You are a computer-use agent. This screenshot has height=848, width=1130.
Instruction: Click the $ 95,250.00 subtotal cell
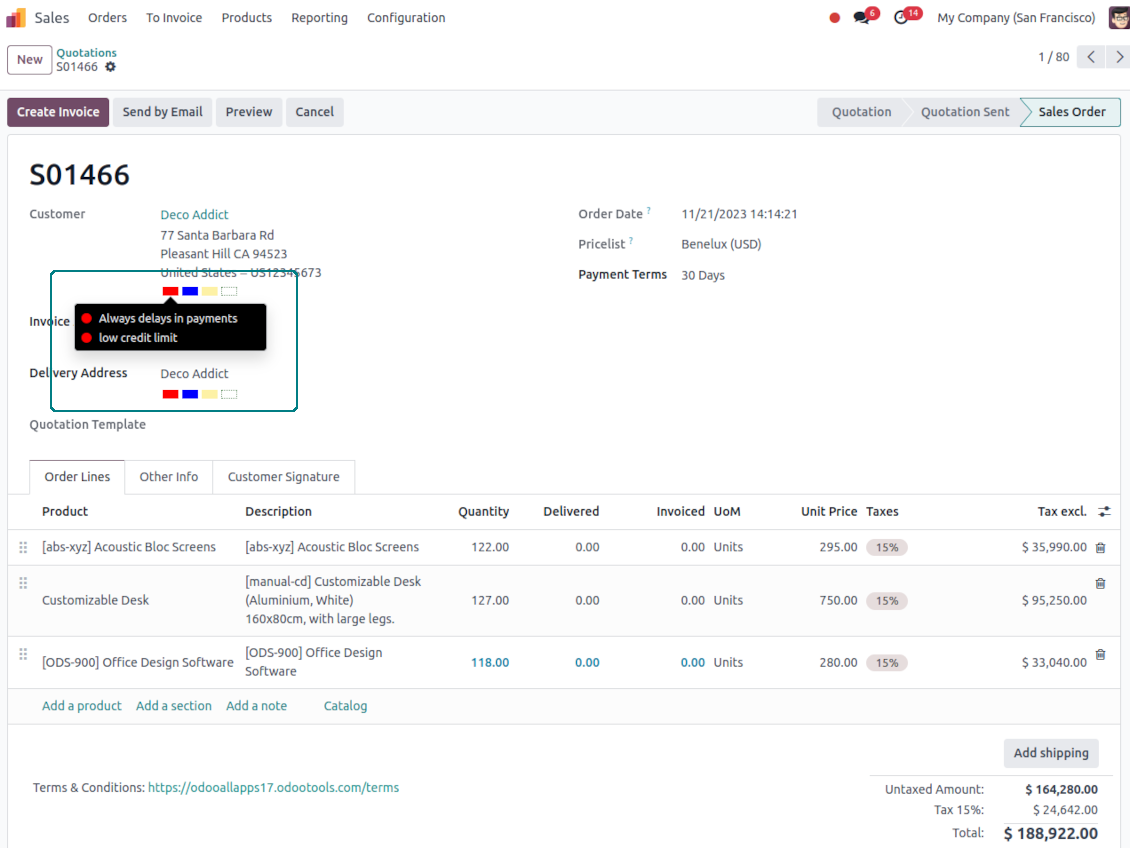tap(1054, 601)
